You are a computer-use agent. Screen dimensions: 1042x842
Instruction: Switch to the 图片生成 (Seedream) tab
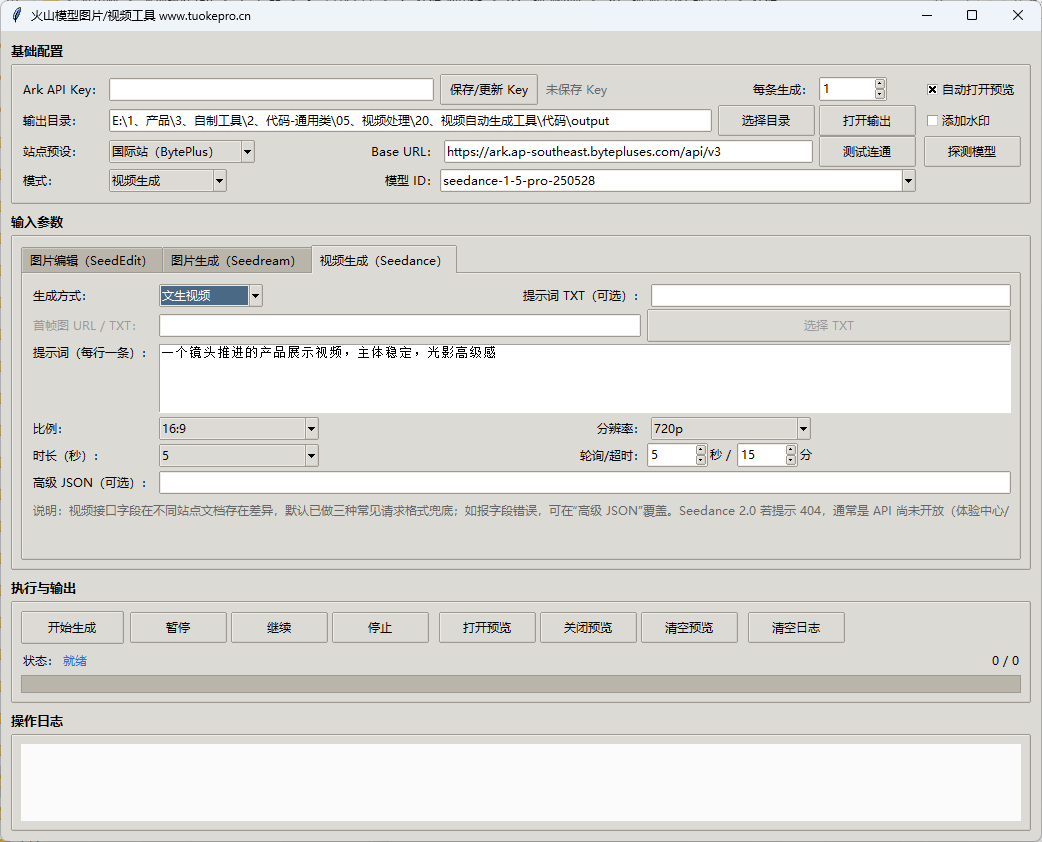[234, 260]
